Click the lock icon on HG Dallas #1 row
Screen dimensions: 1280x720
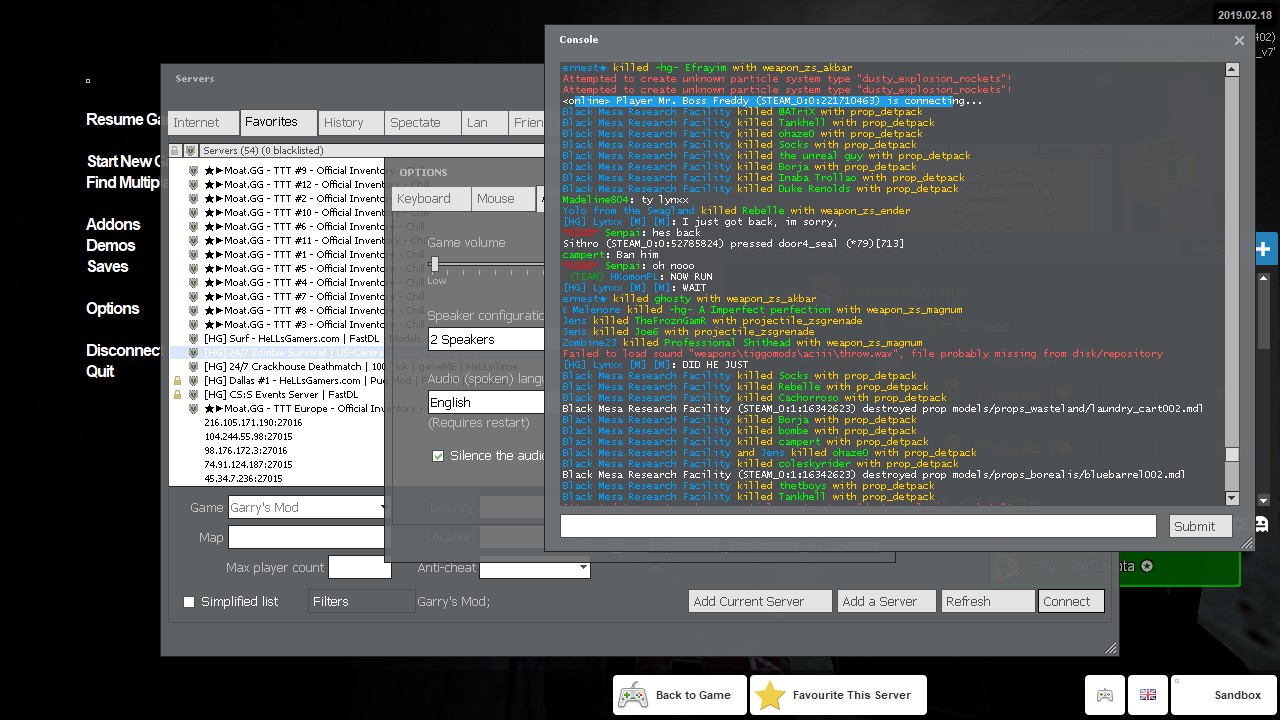pyautogui.click(x=177, y=381)
